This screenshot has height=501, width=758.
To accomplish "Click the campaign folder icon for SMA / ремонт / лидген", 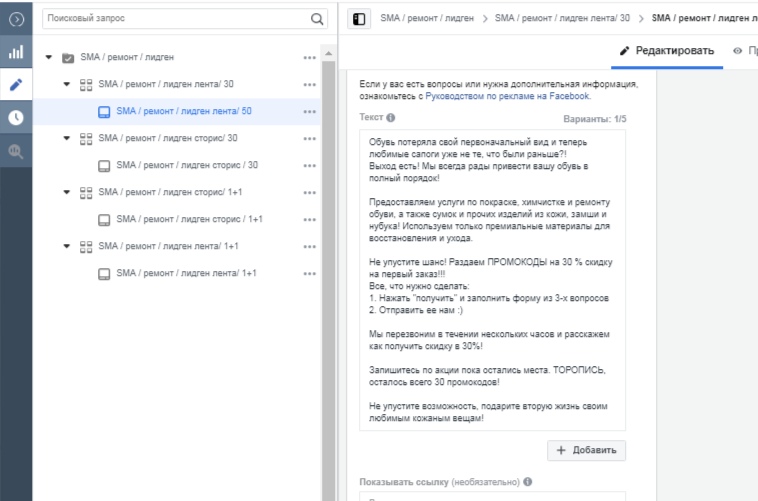I will point(68,58).
